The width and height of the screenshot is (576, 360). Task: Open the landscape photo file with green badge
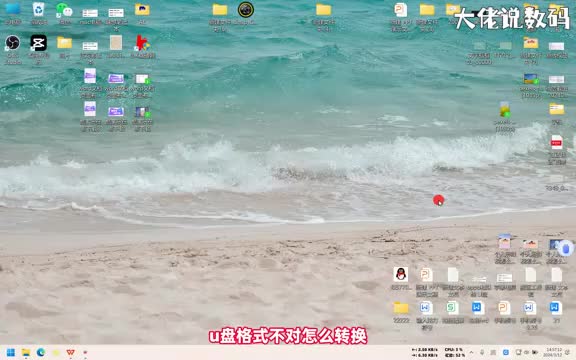pyautogui.click(x=531, y=79)
